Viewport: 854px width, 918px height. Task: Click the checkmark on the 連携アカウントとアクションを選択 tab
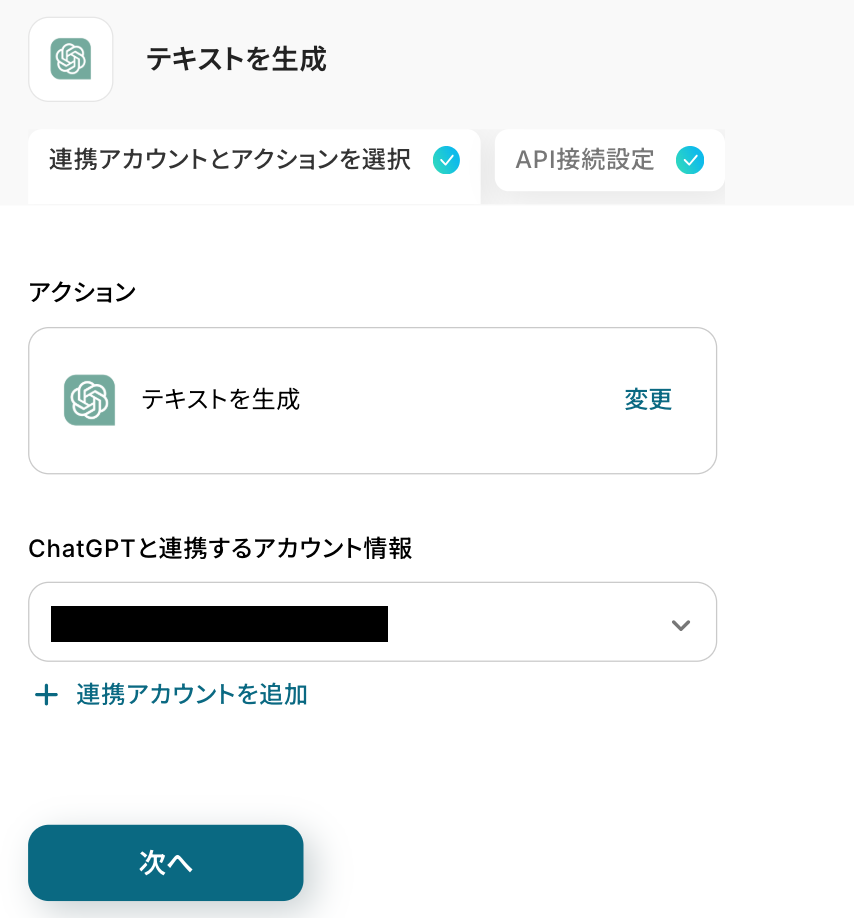[x=446, y=160]
